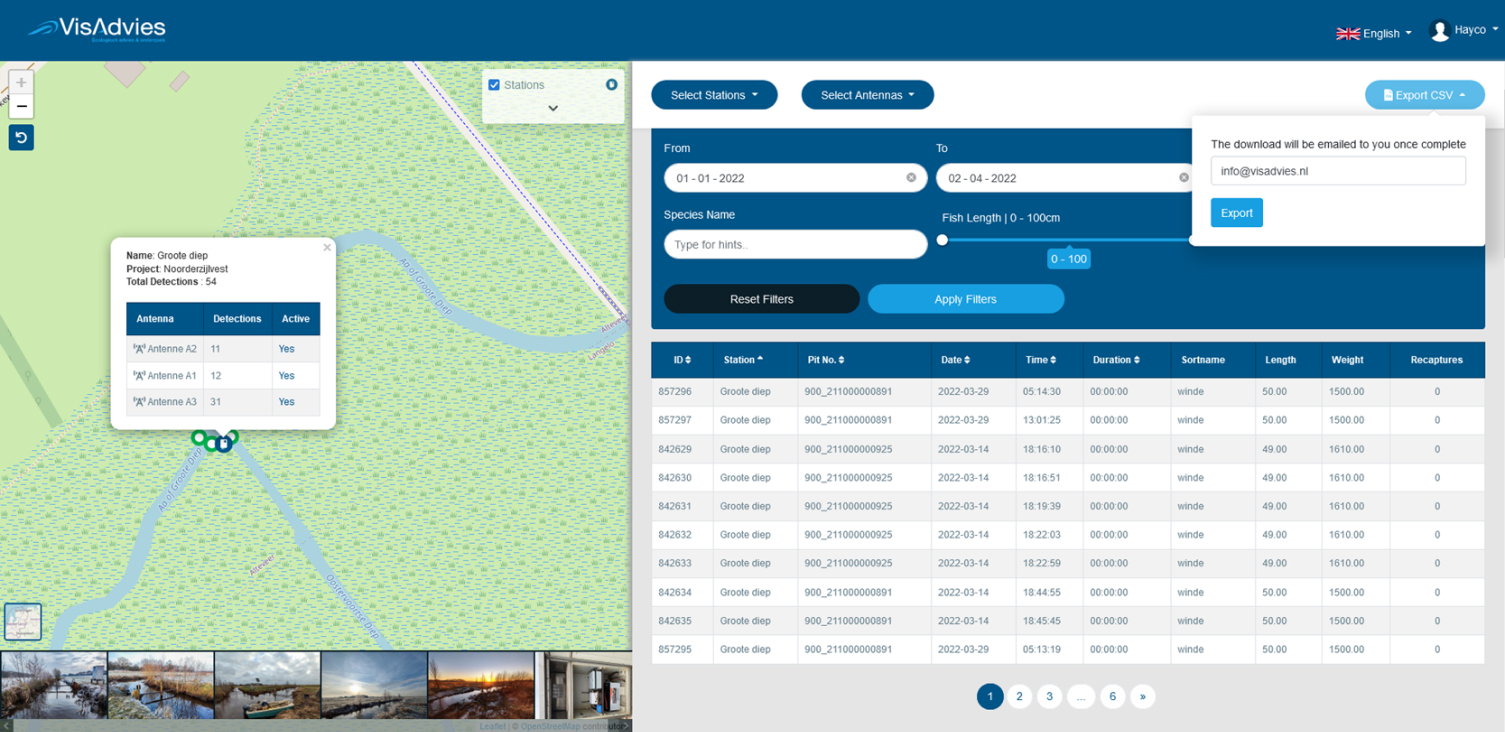
Task: Expand the Stations legend chevron
Action: (x=553, y=108)
